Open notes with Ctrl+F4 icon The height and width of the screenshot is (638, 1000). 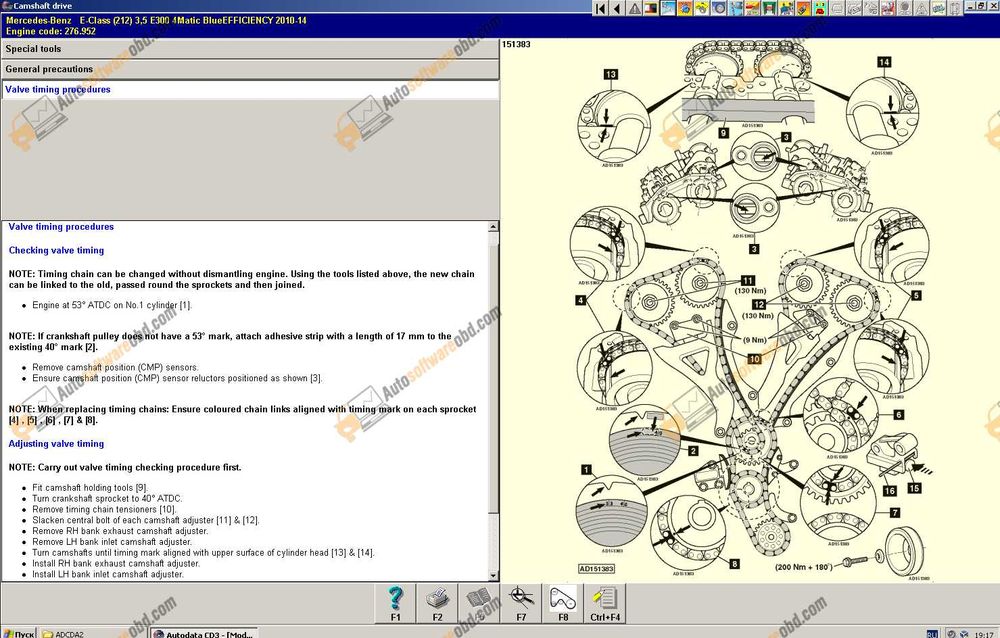pos(605,603)
